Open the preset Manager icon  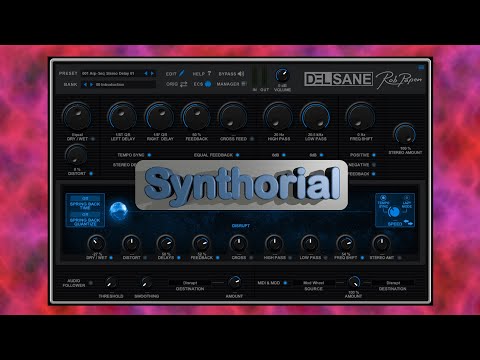(x=244, y=84)
